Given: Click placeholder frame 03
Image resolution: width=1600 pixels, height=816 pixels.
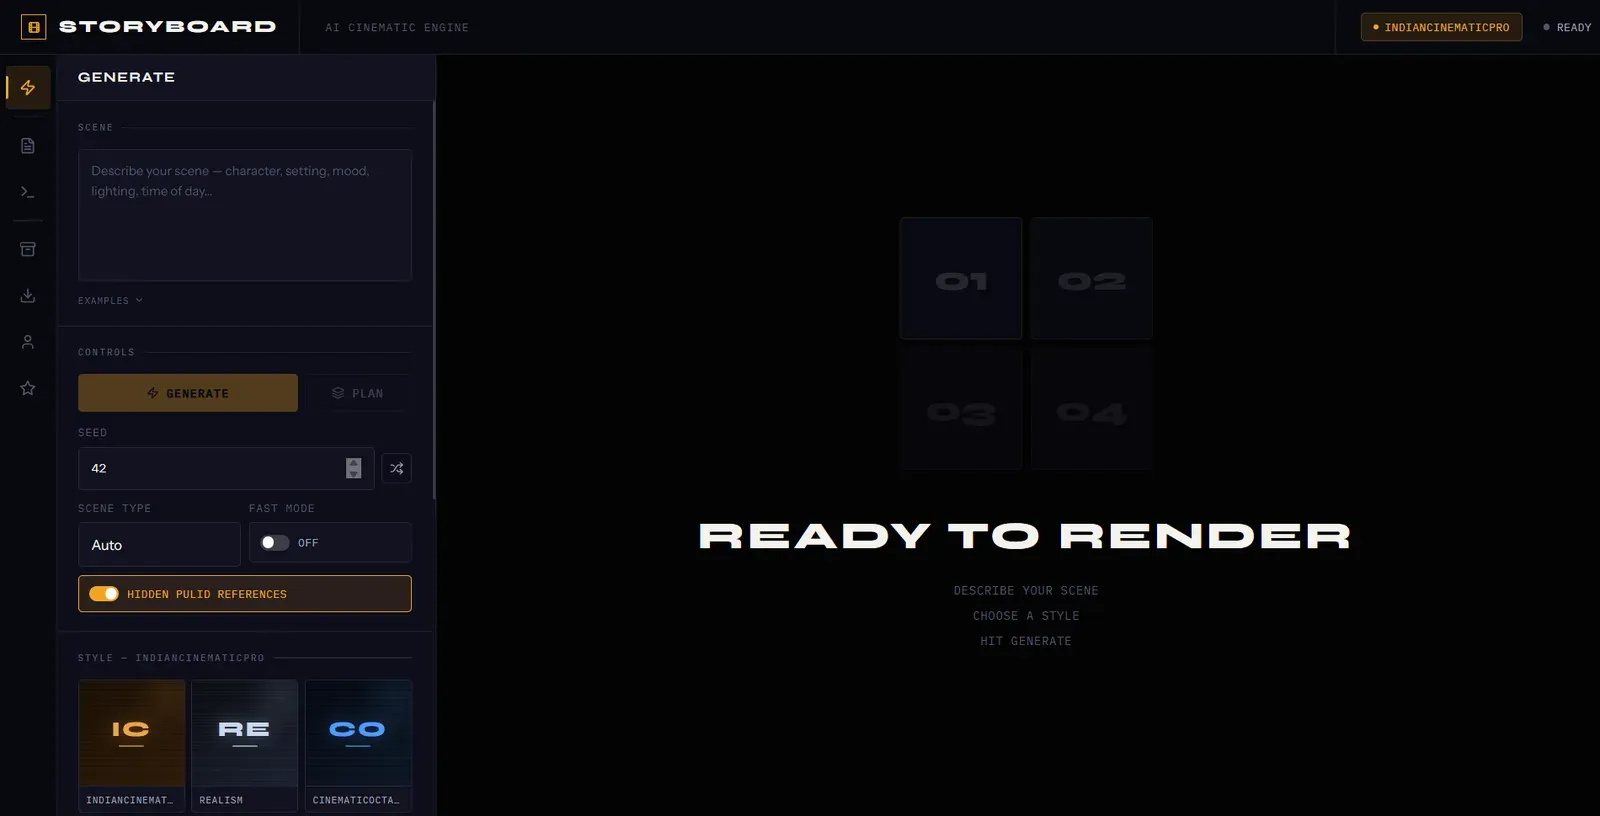Looking at the screenshot, I should 961,409.
